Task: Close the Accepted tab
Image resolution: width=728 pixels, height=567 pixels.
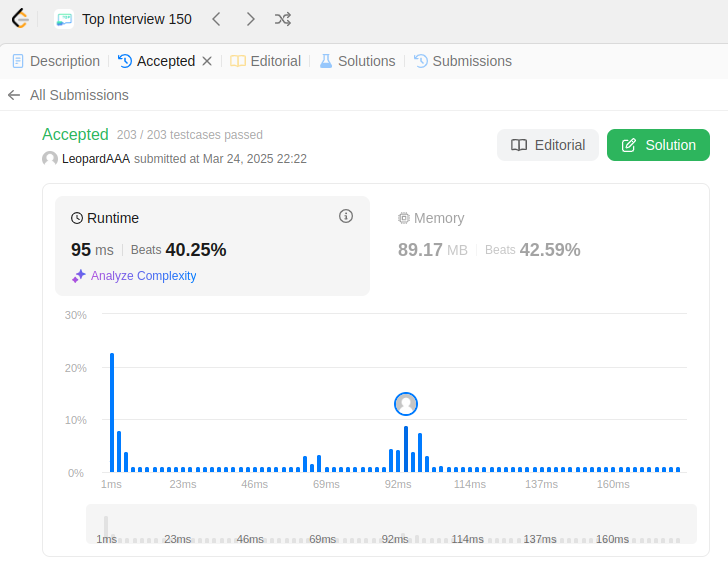Action: [x=207, y=61]
